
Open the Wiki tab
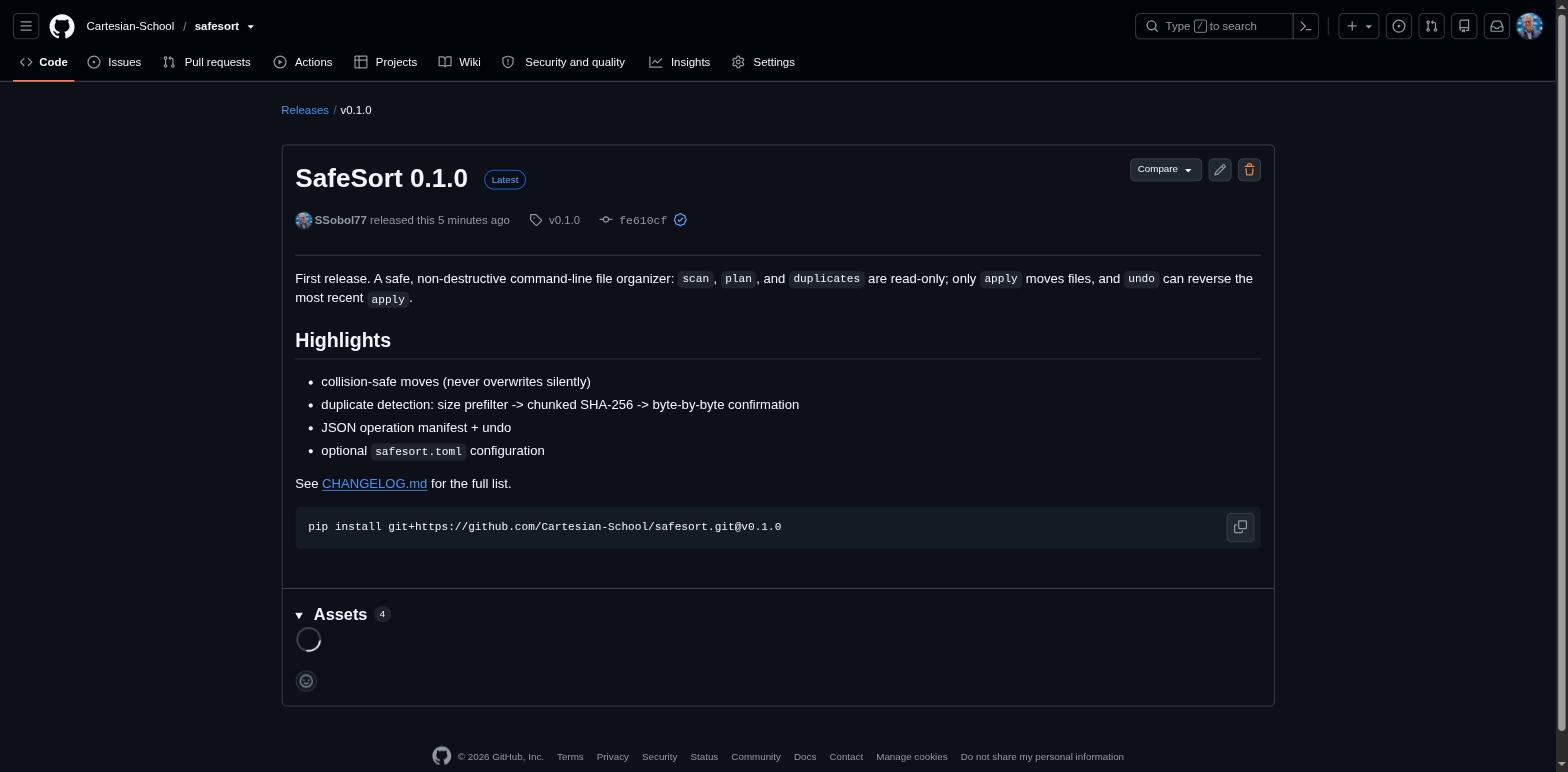tap(460, 62)
